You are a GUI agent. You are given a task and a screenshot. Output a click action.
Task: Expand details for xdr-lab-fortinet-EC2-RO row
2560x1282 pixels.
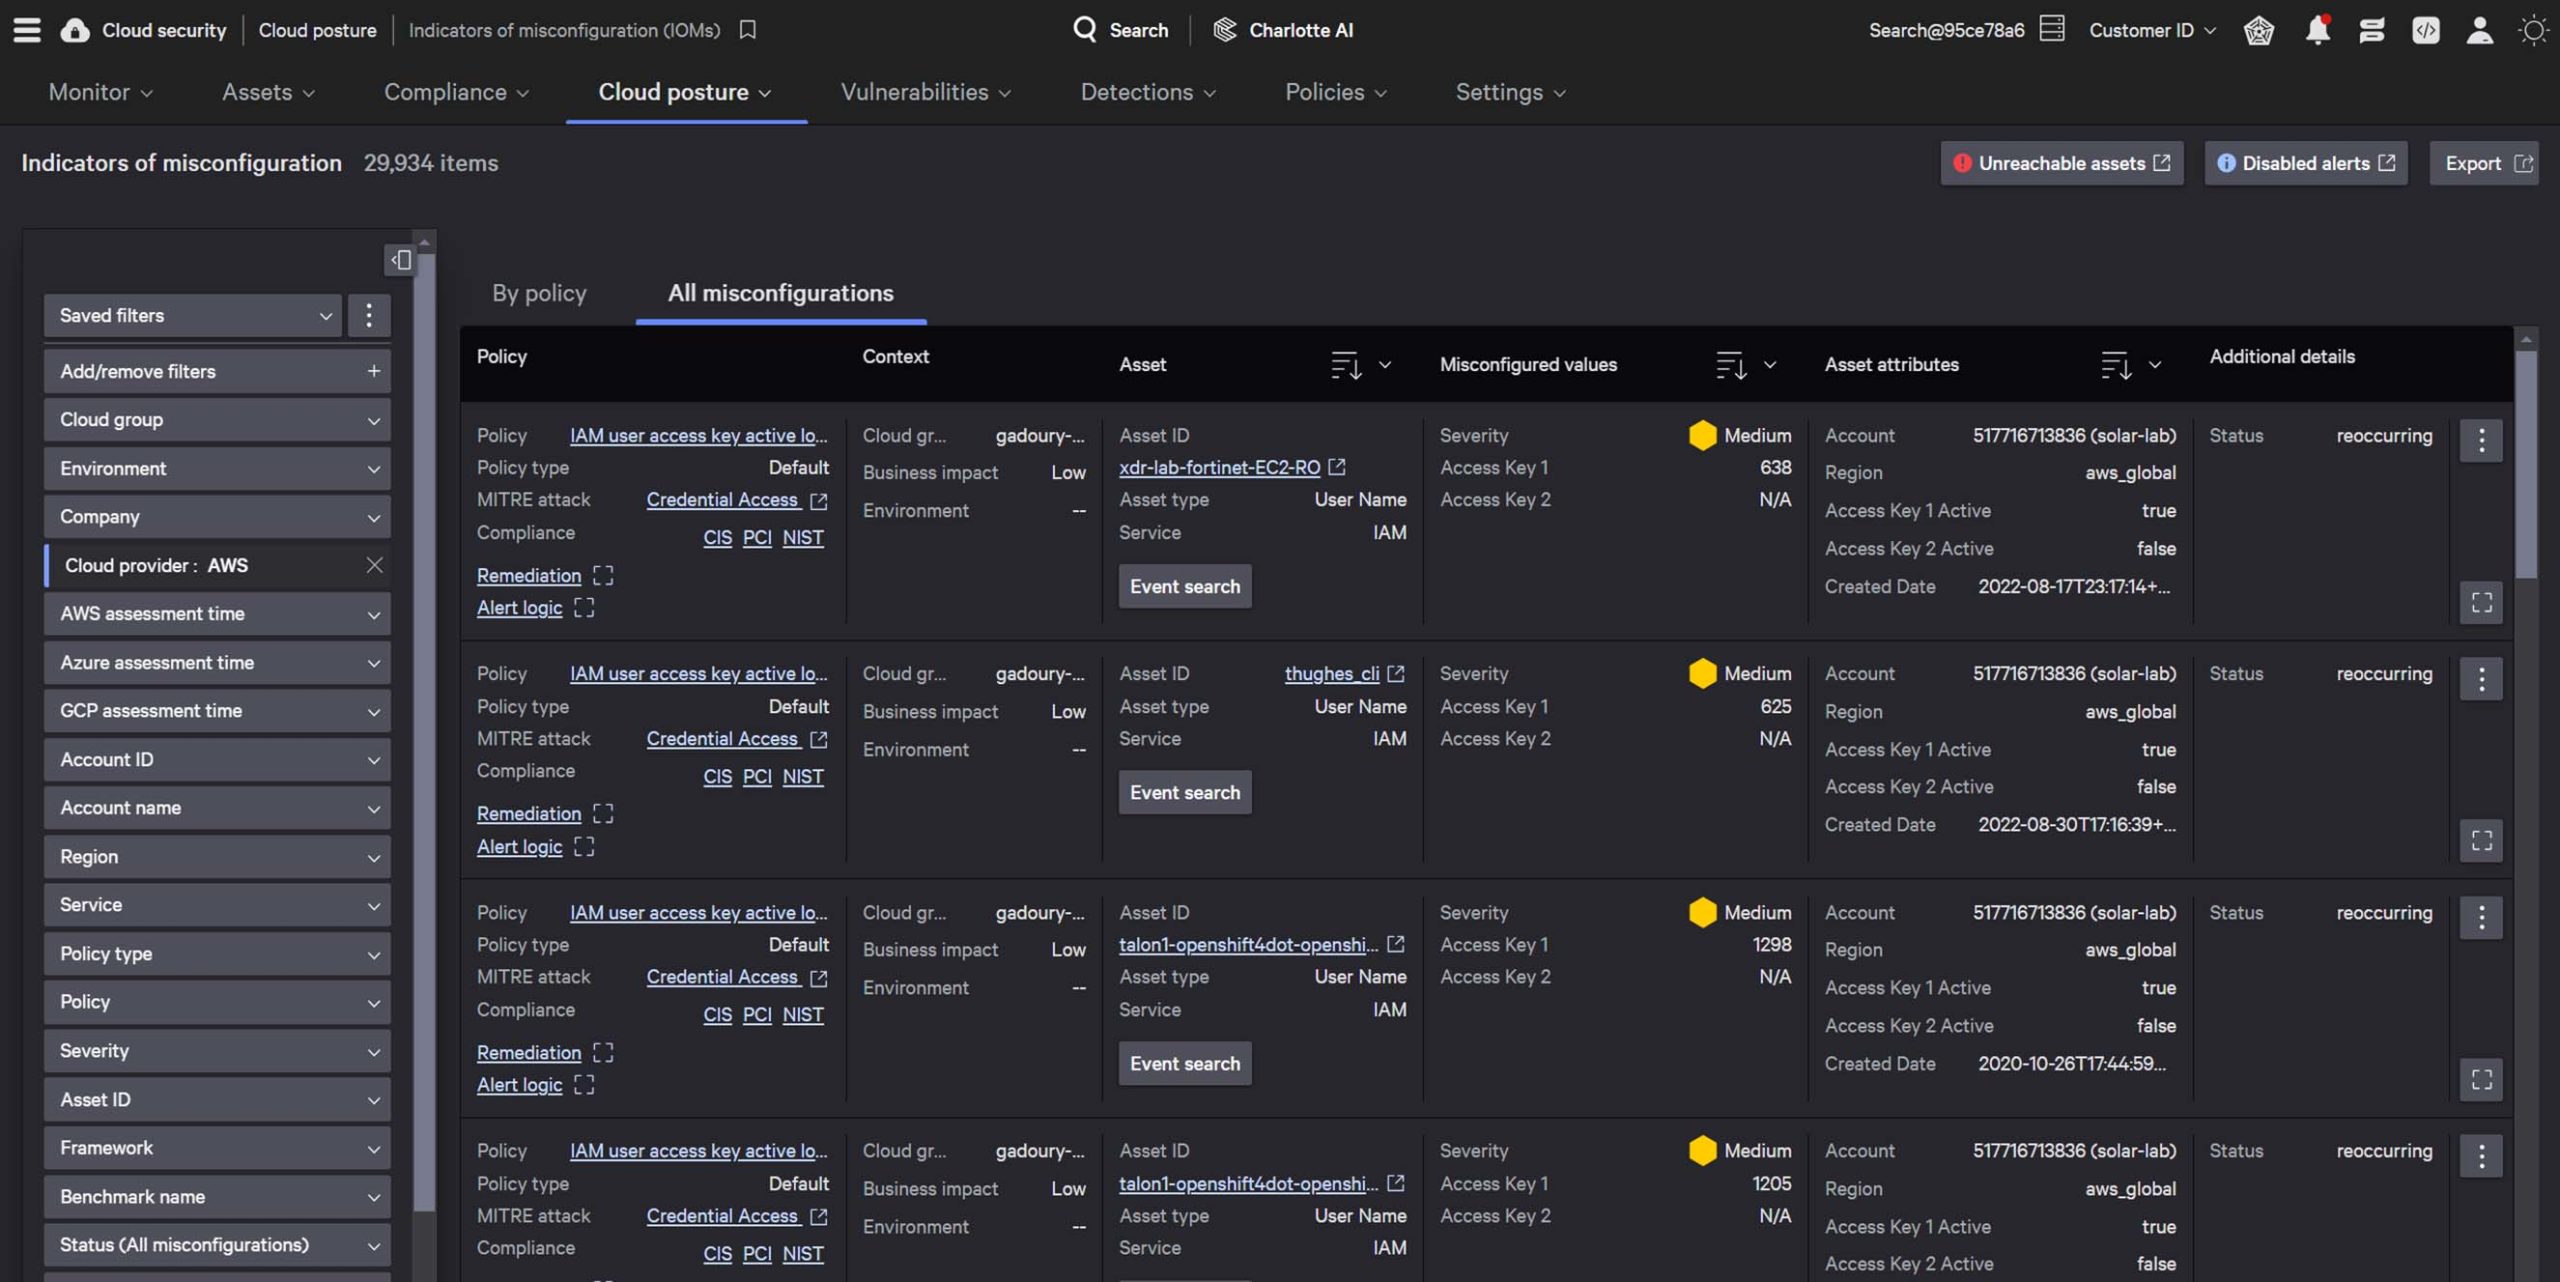click(x=2481, y=602)
